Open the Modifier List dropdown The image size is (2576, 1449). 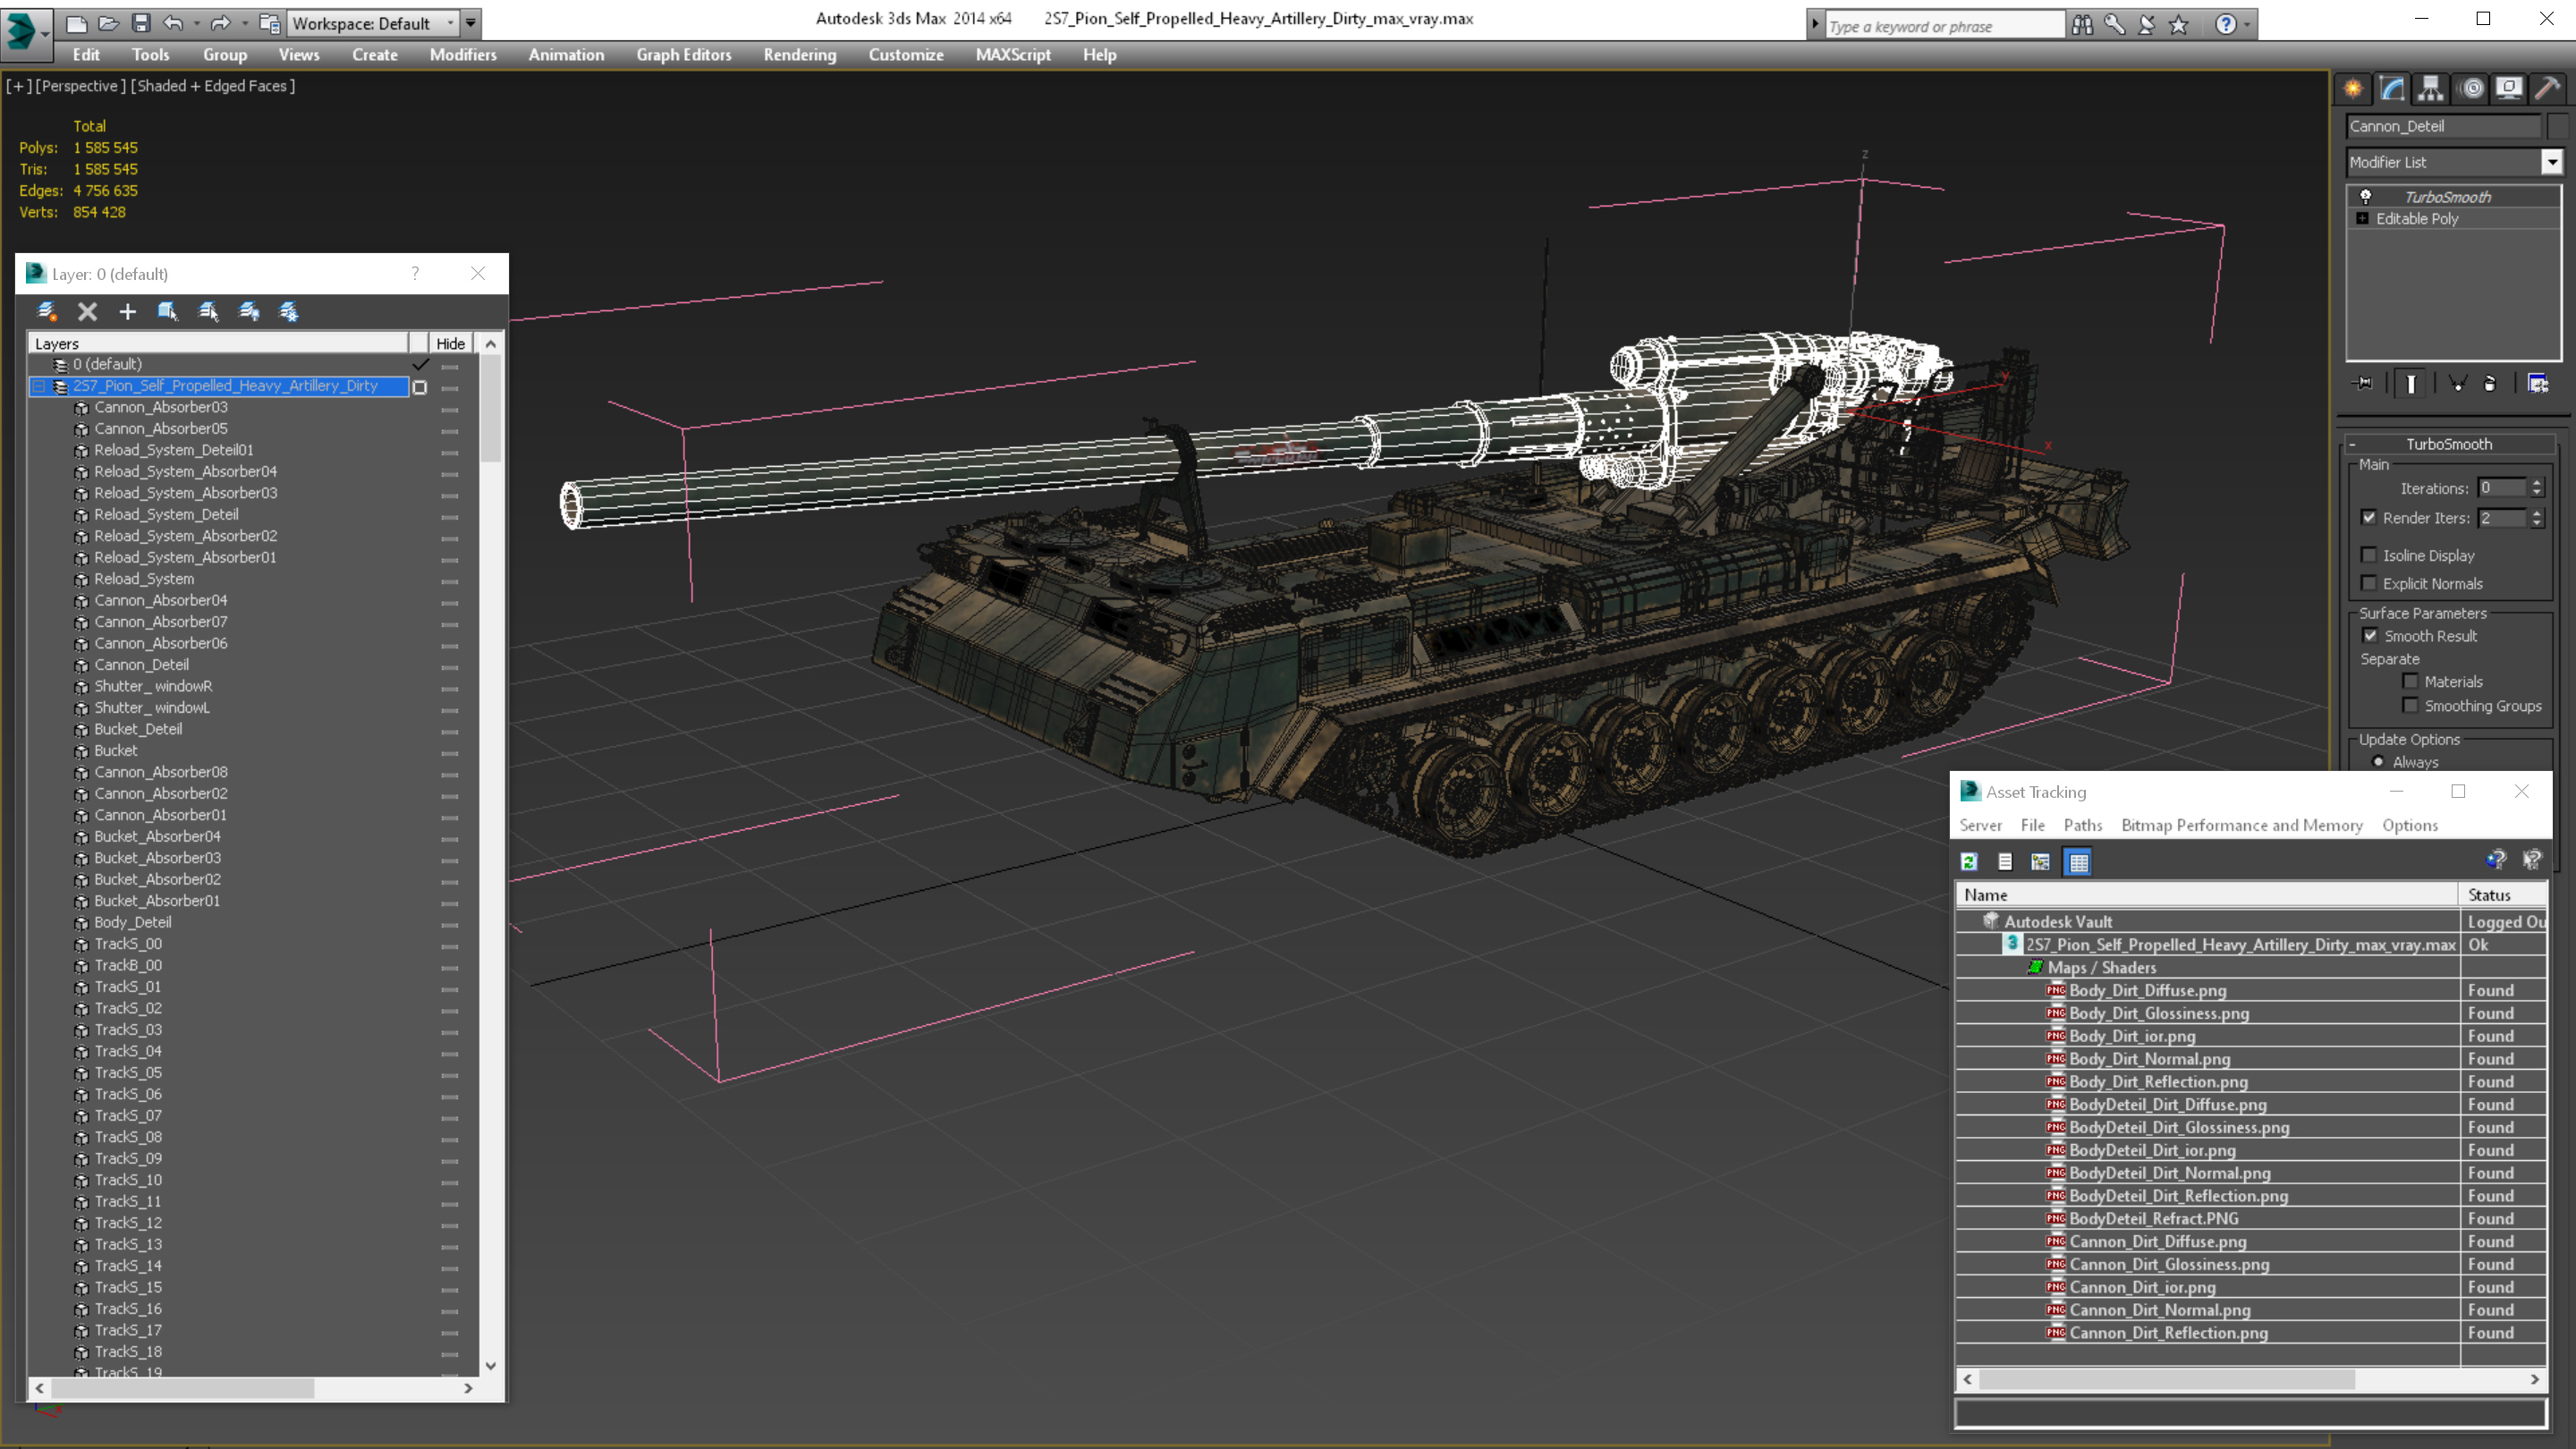pyautogui.click(x=2551, y=162)
